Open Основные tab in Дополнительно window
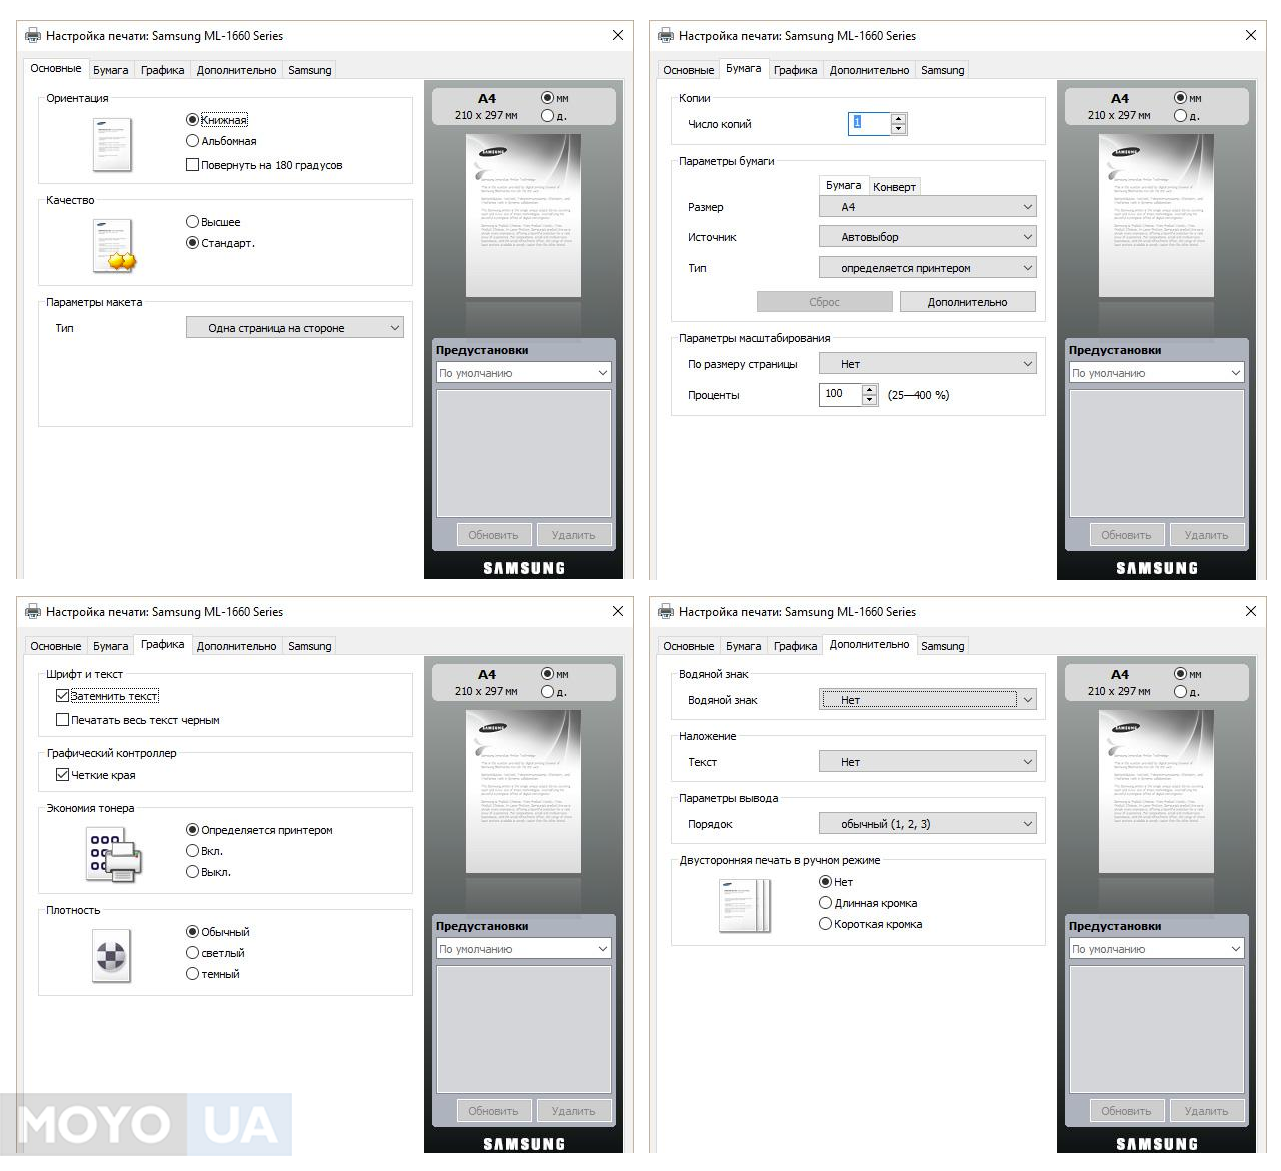This screenshot has height=1171, width=1281. point(689,646)
